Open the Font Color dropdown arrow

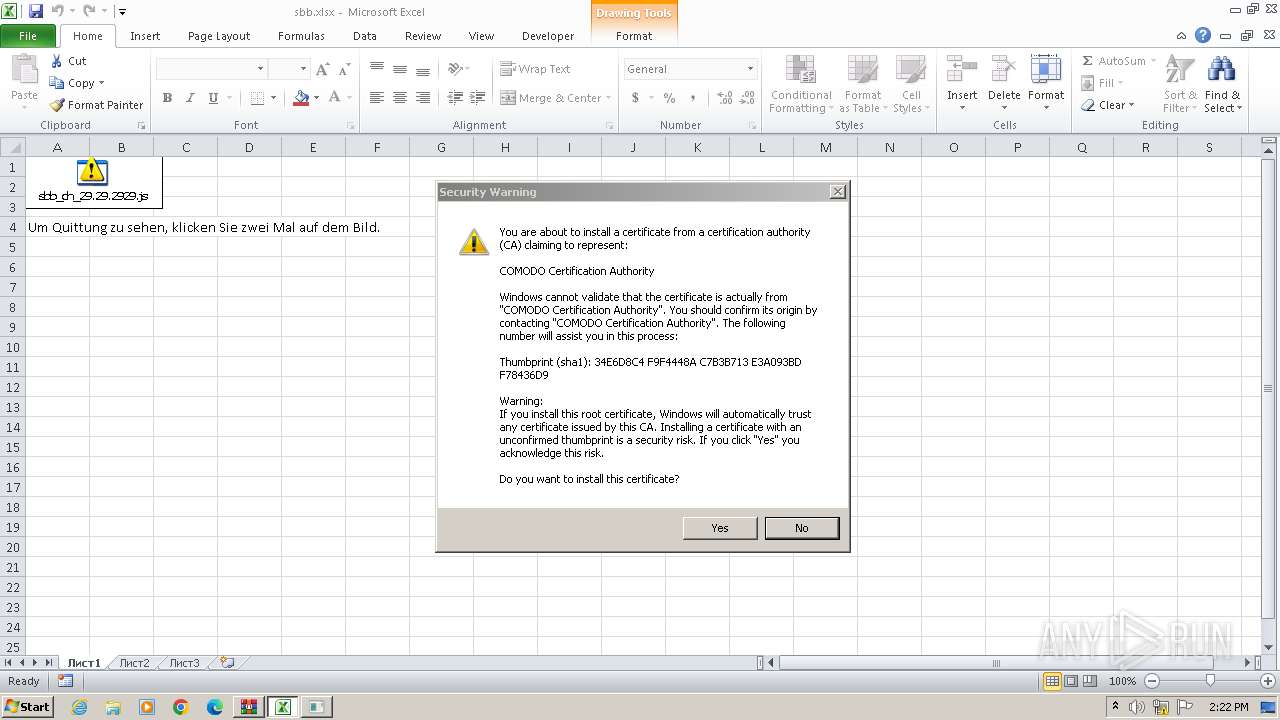tap(349, 98)
